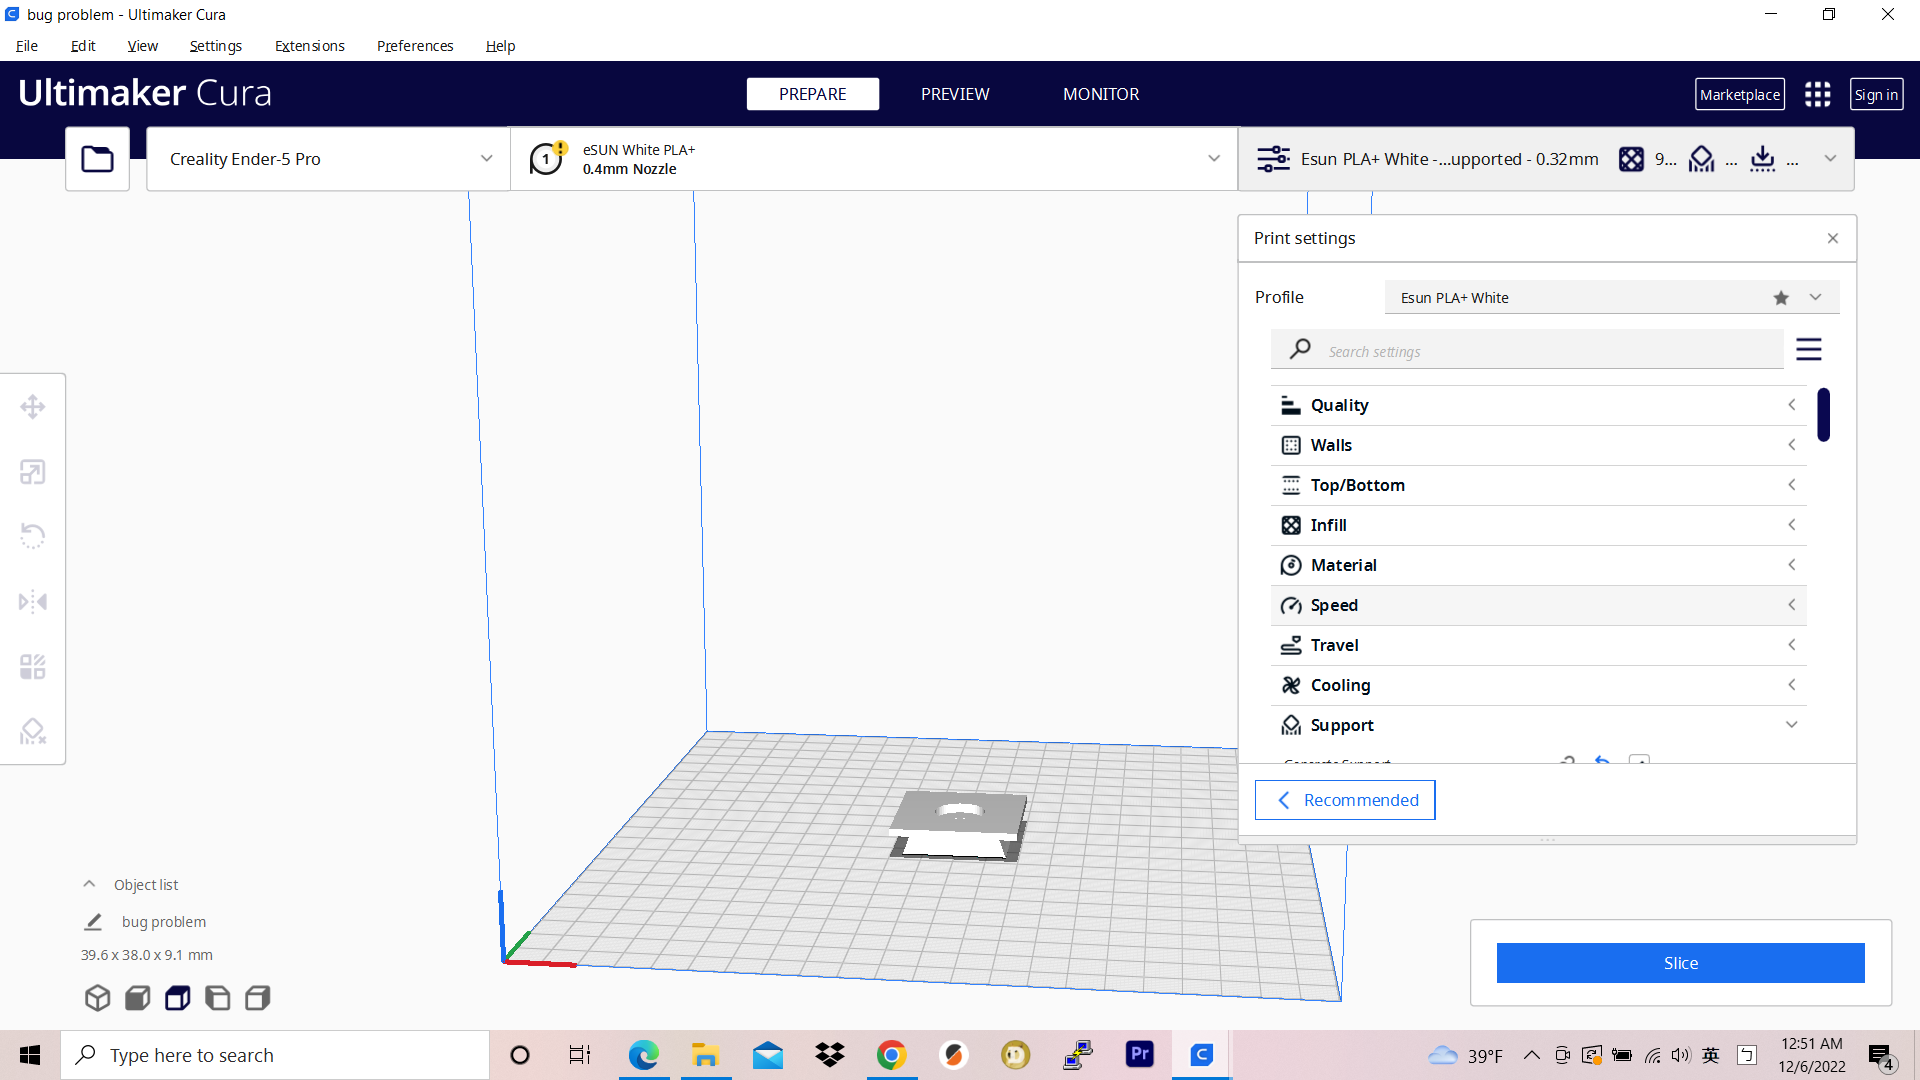This screenshot has height=1080, width=1920.
Task: Click the Recommended button
Action: point(1345,800)
